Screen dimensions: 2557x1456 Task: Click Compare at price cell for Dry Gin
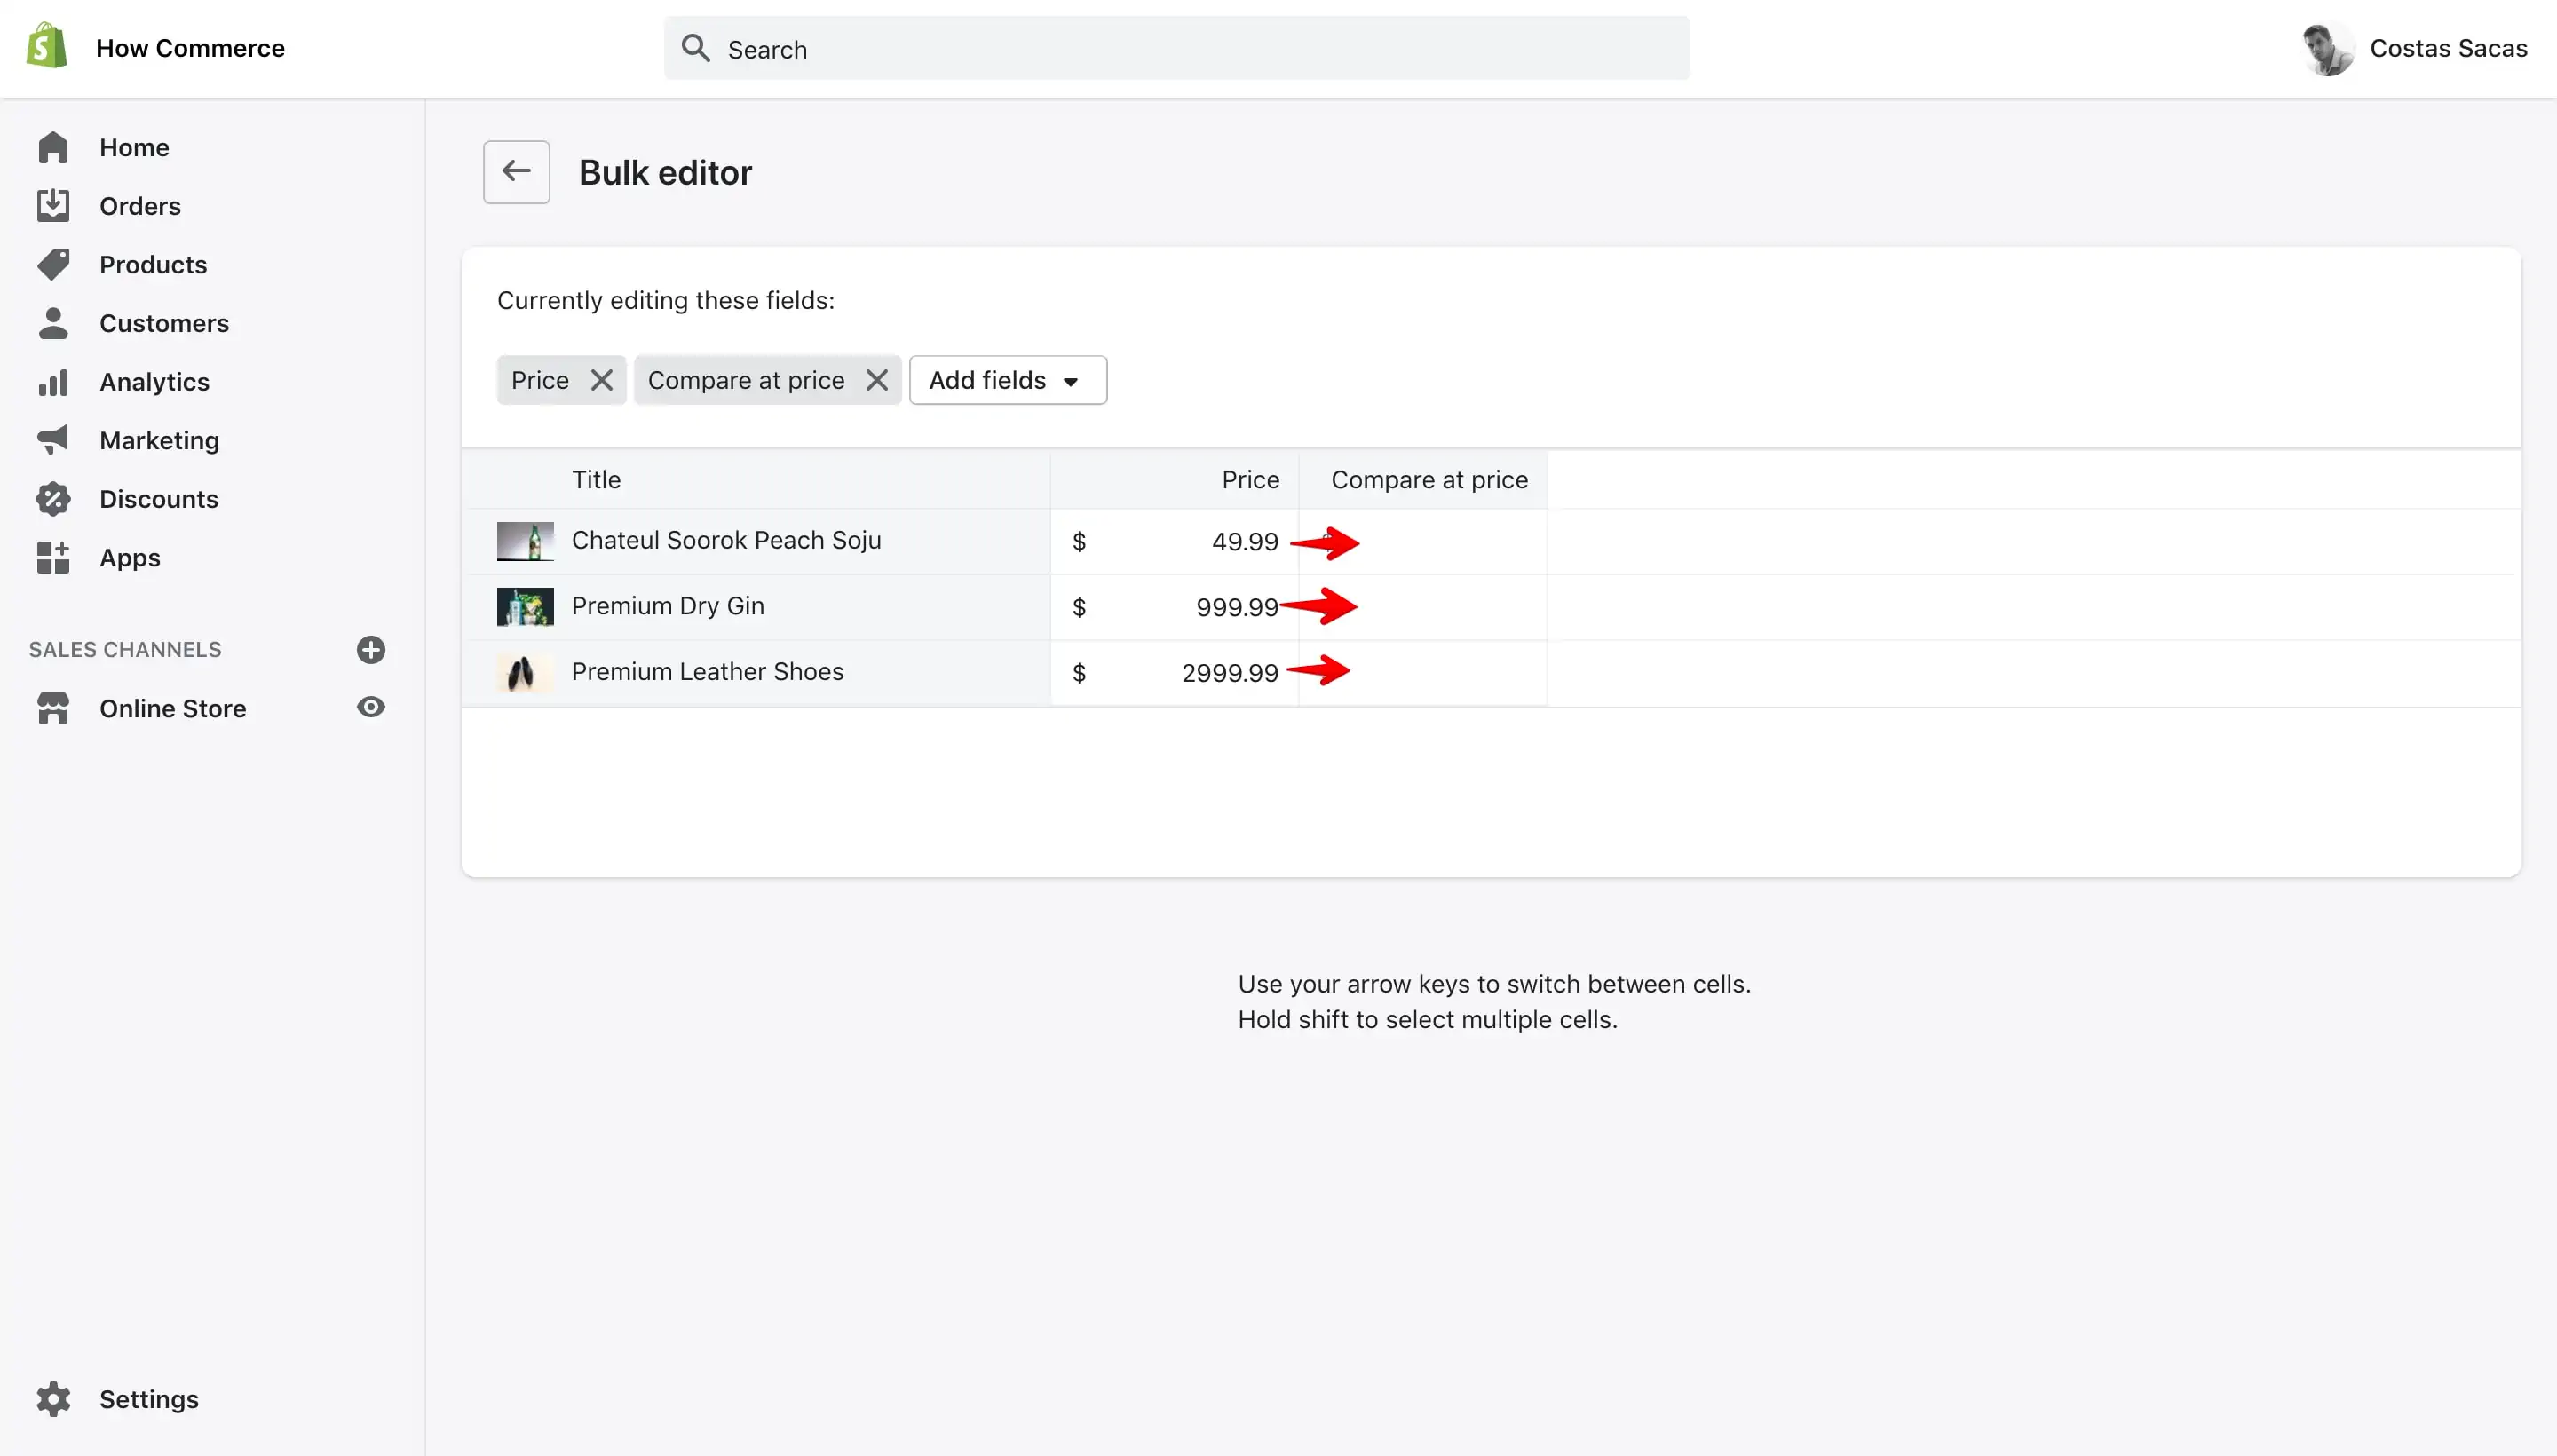click(1422, 607)
